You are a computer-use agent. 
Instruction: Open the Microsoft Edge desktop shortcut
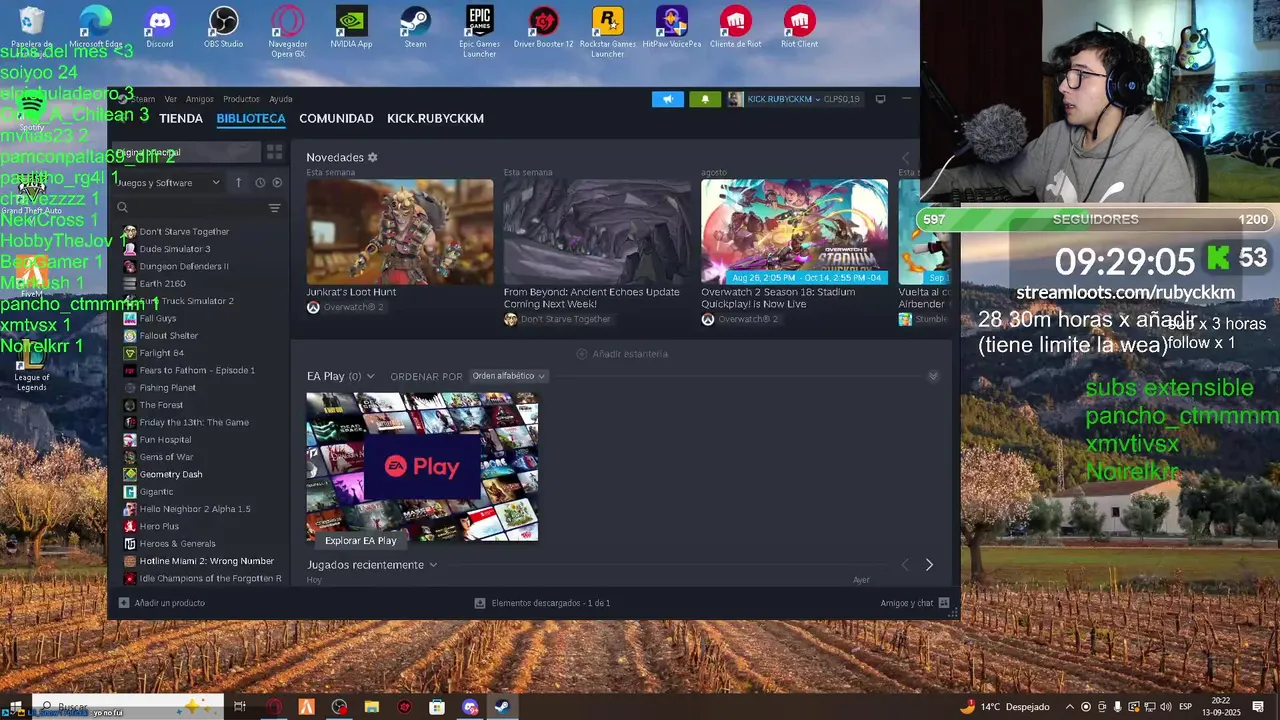click(x=95, y=27)
